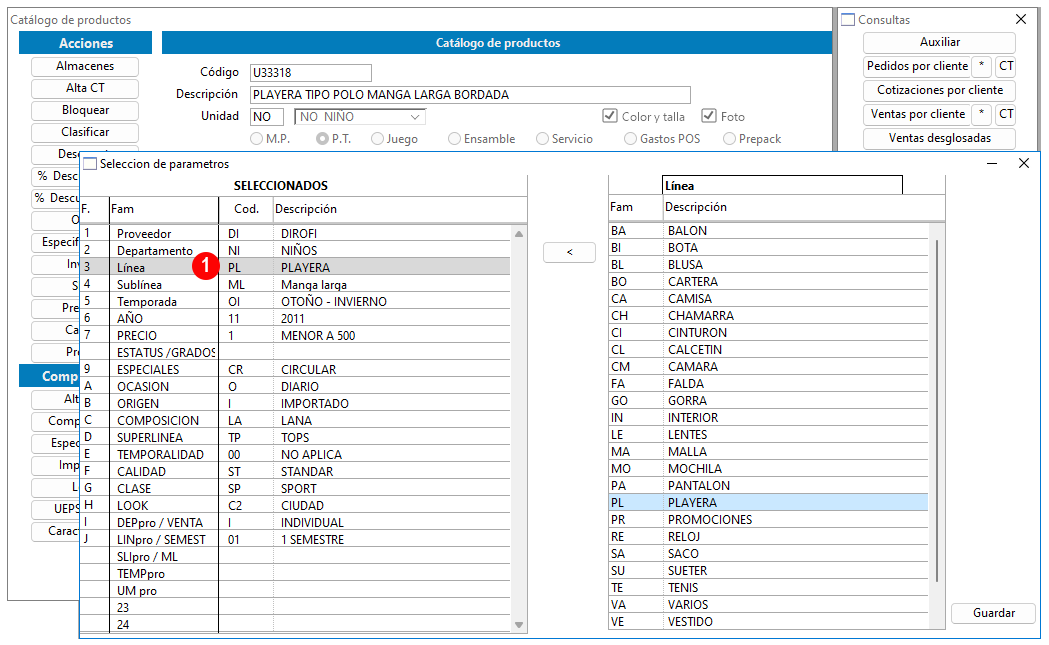Click the Línea search field
This screenshot has height=645, width=1049.
pyautogui.click(x=782, y=185)
